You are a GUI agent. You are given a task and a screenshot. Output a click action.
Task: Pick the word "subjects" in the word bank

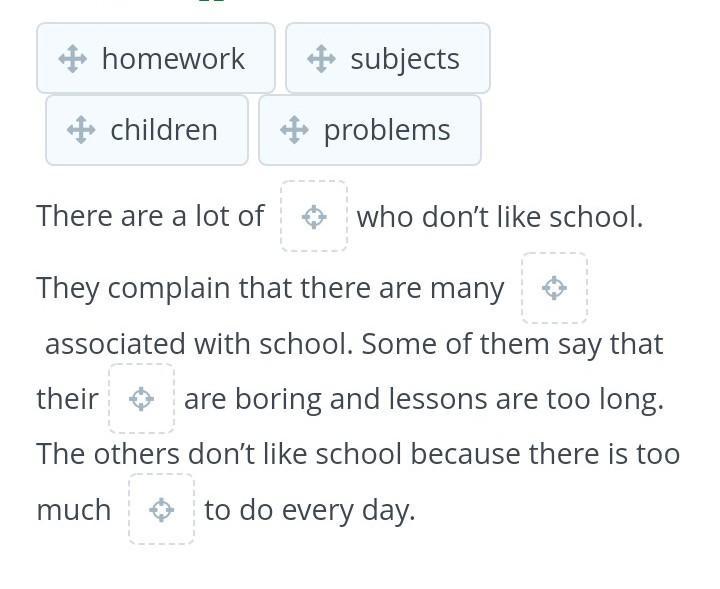[x=405, y=59]
